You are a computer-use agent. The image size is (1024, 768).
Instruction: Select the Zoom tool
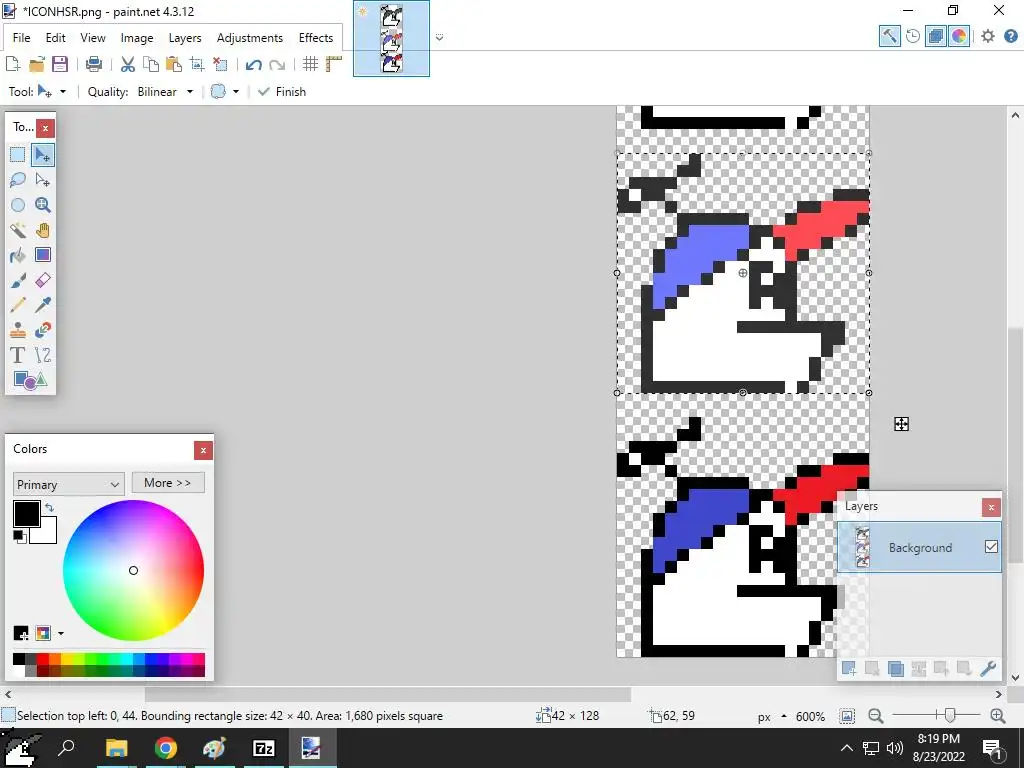click(42, 205)
